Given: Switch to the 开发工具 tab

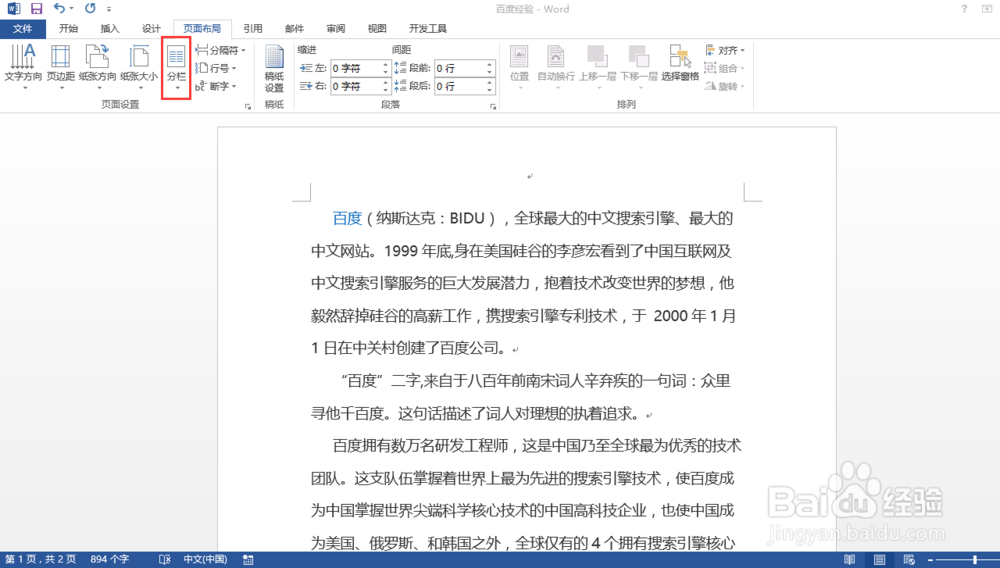Looking at the screenshot, I should pos(428,29).
